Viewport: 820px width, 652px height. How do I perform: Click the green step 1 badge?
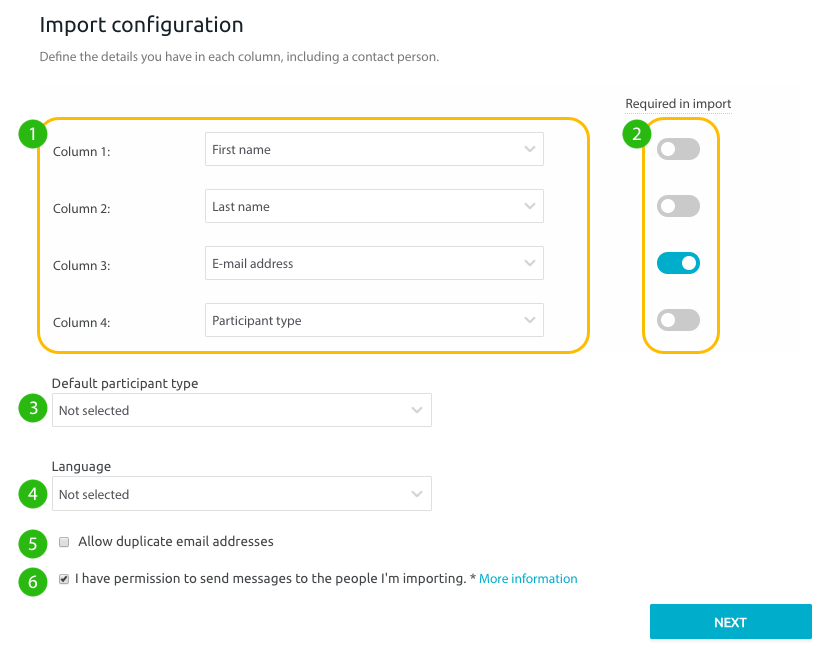click(31, 134)
